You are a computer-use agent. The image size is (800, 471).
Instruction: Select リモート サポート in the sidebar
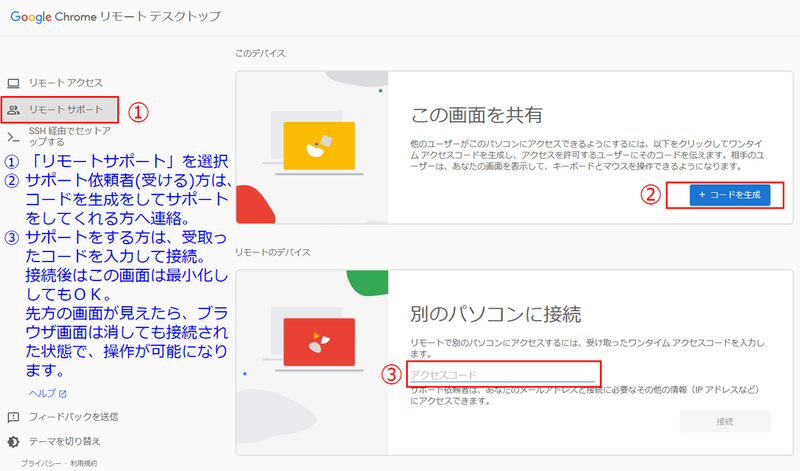tap(60, 109)
